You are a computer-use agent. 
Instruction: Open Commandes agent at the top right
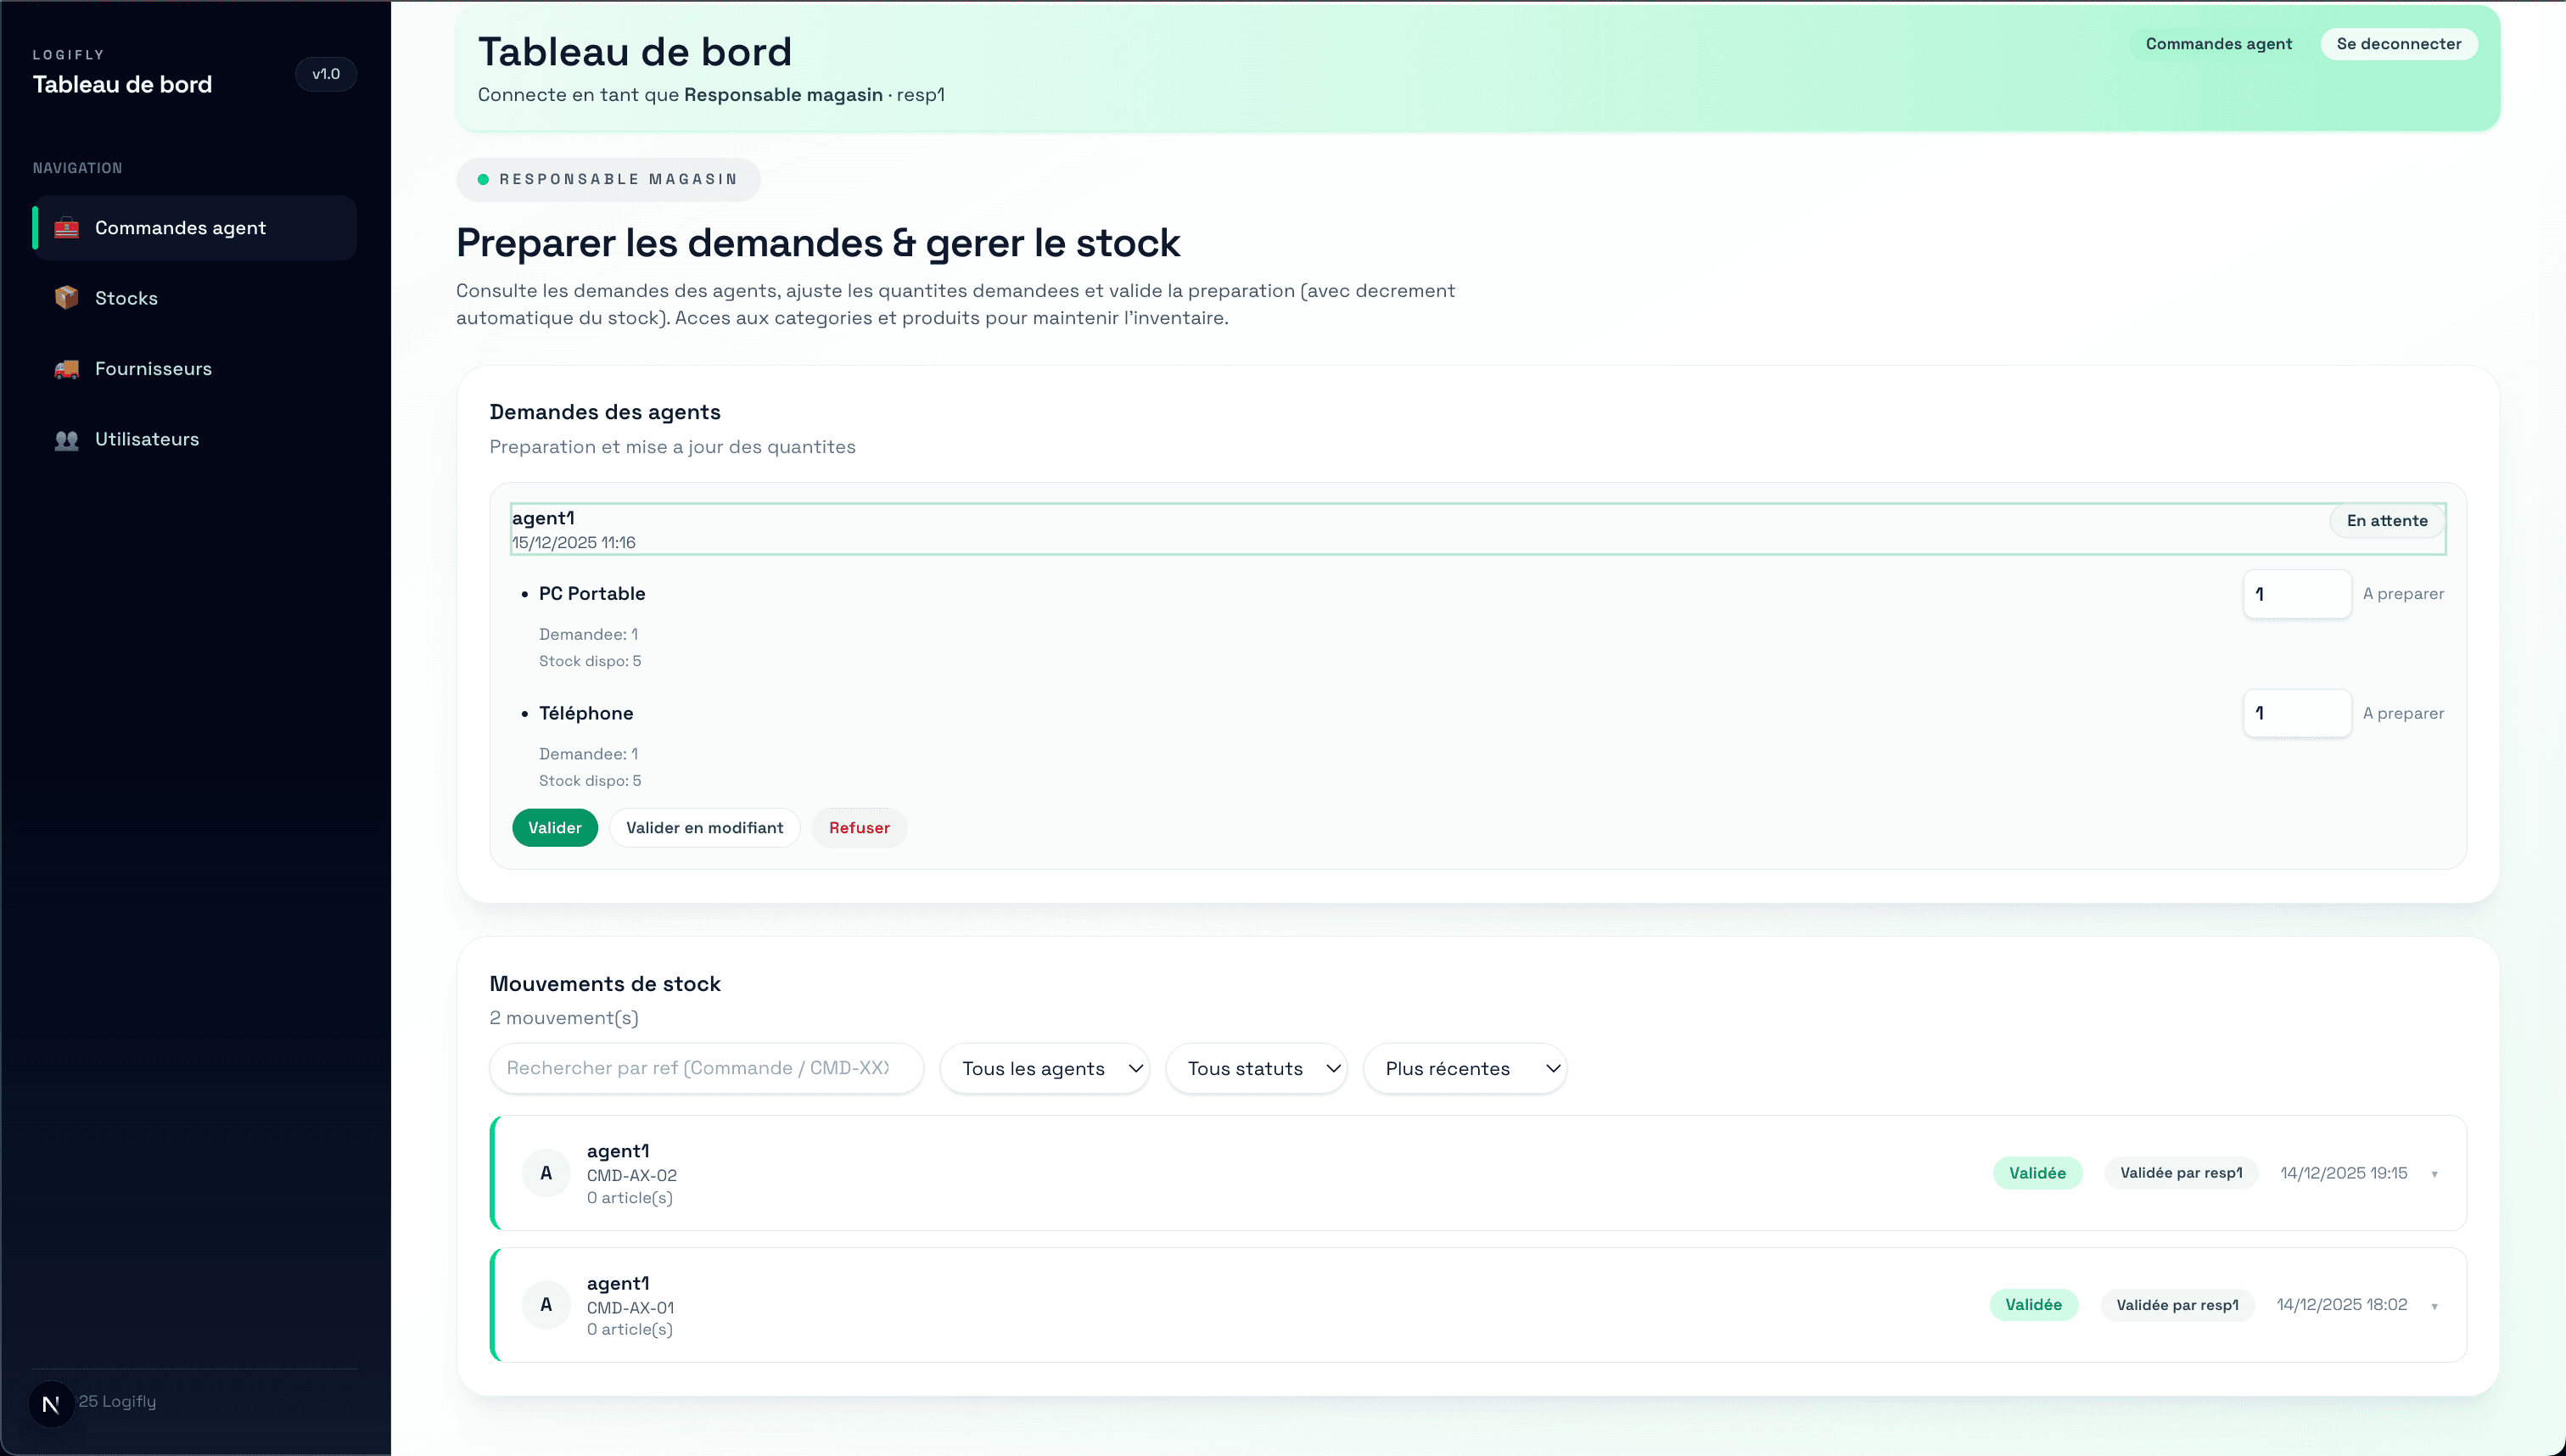[2217, 43]
